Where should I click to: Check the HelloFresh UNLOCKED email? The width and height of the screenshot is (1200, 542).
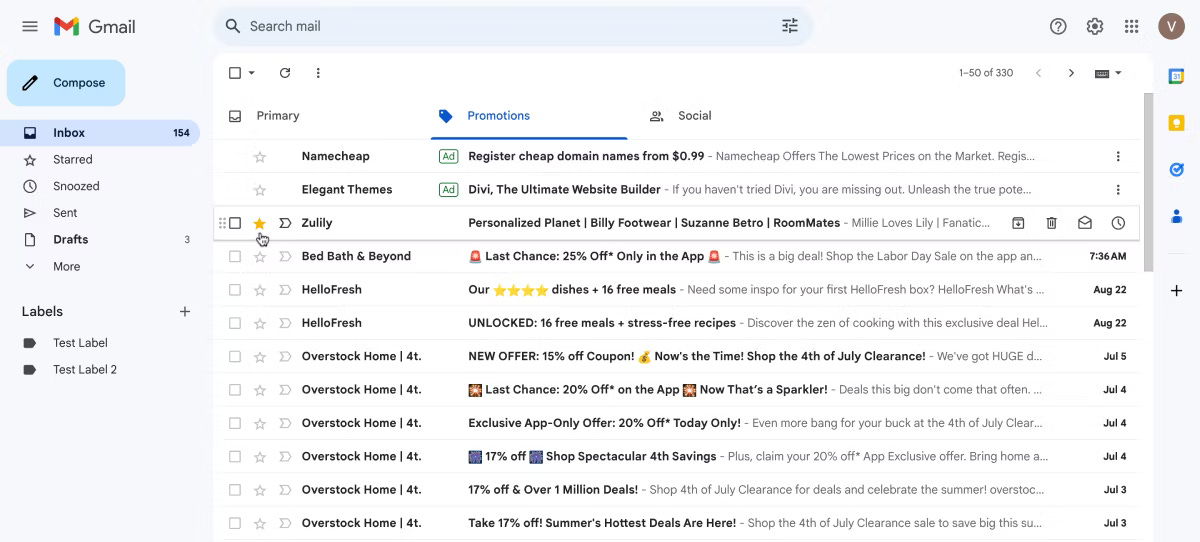point(235,323)
